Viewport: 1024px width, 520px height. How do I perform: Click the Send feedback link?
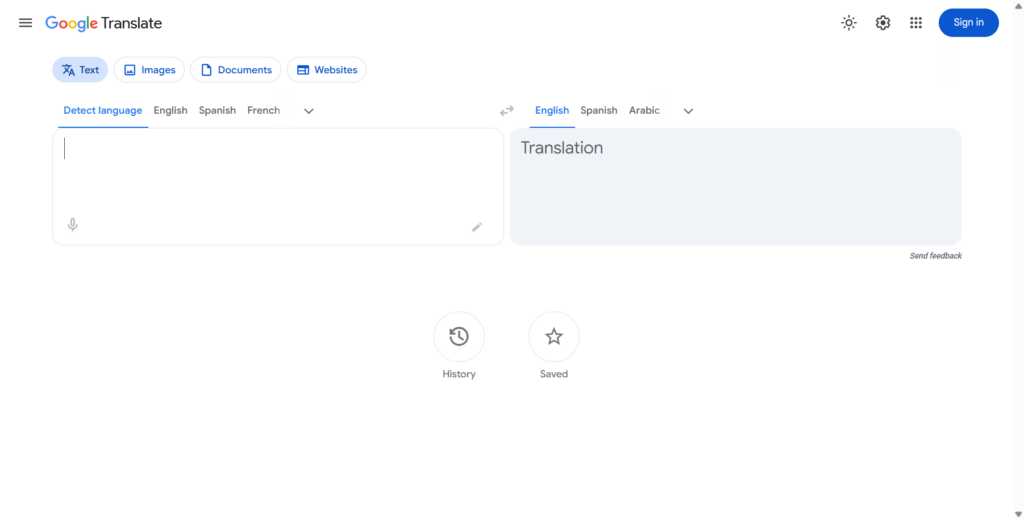(935, 256)
